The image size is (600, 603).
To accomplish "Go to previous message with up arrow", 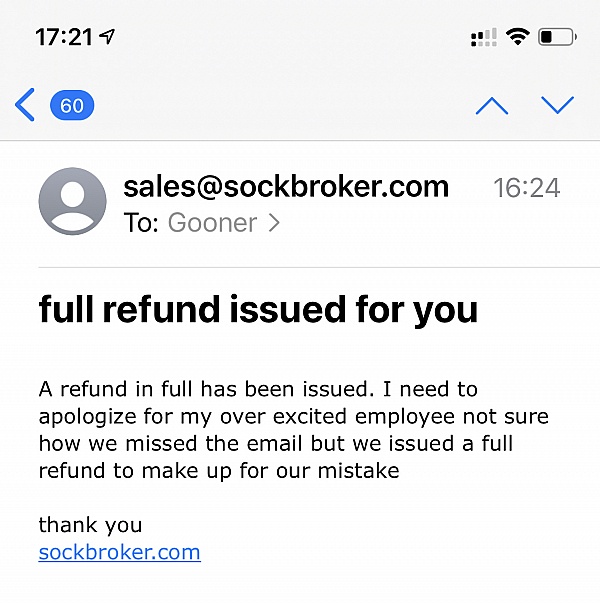I will [492, 106].
